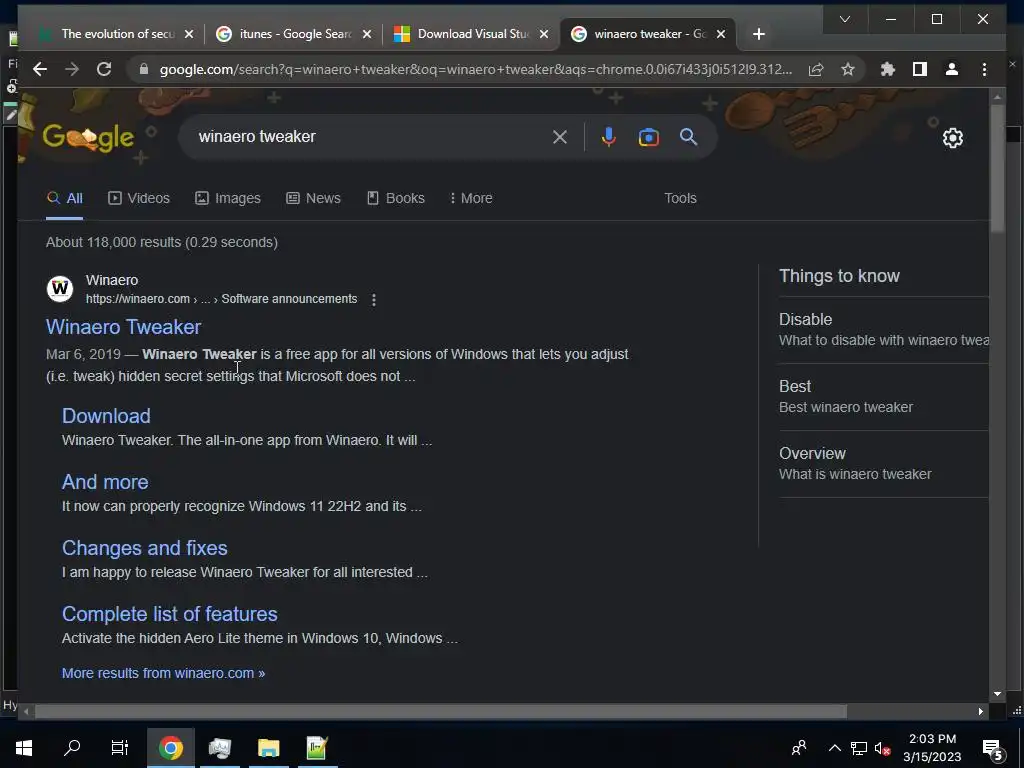
Task: Open Chrome extensions puzzle icon
Action: 888,69
